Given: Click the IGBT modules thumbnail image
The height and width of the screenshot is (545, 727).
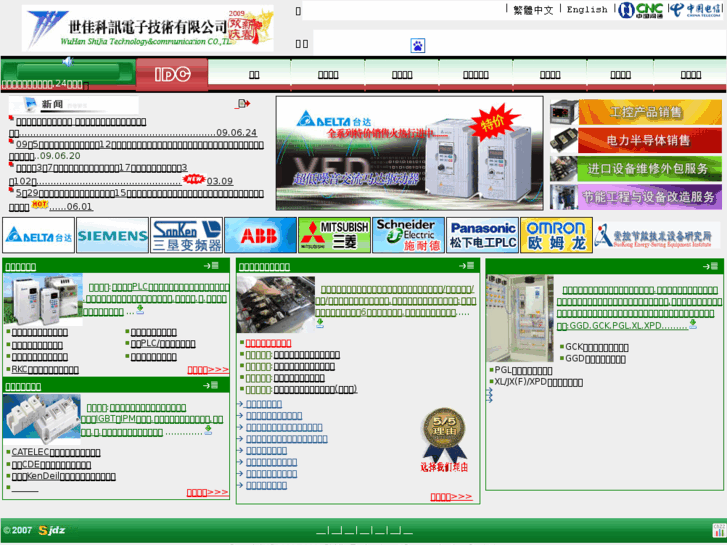Looking at the screenshot, I should [x=42, y=417].
